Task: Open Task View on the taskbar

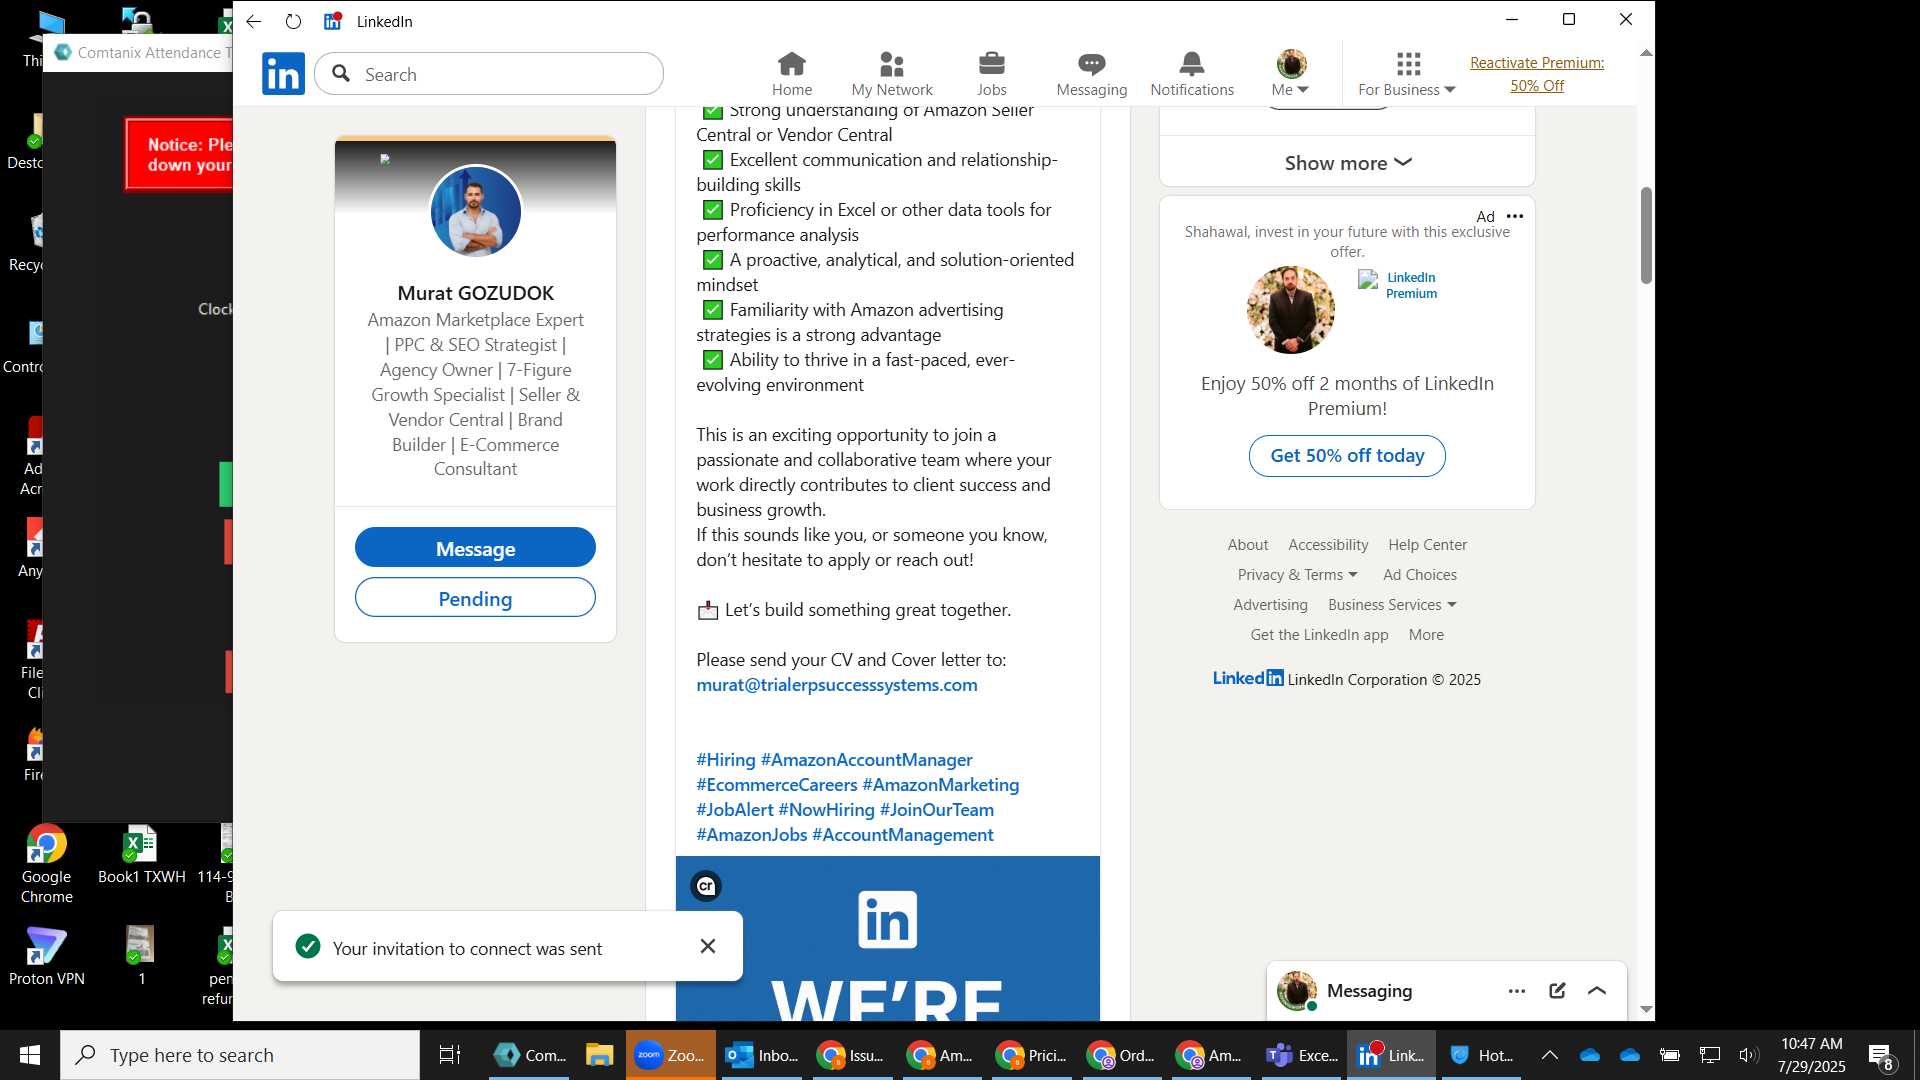Action: click(450, 1055)
